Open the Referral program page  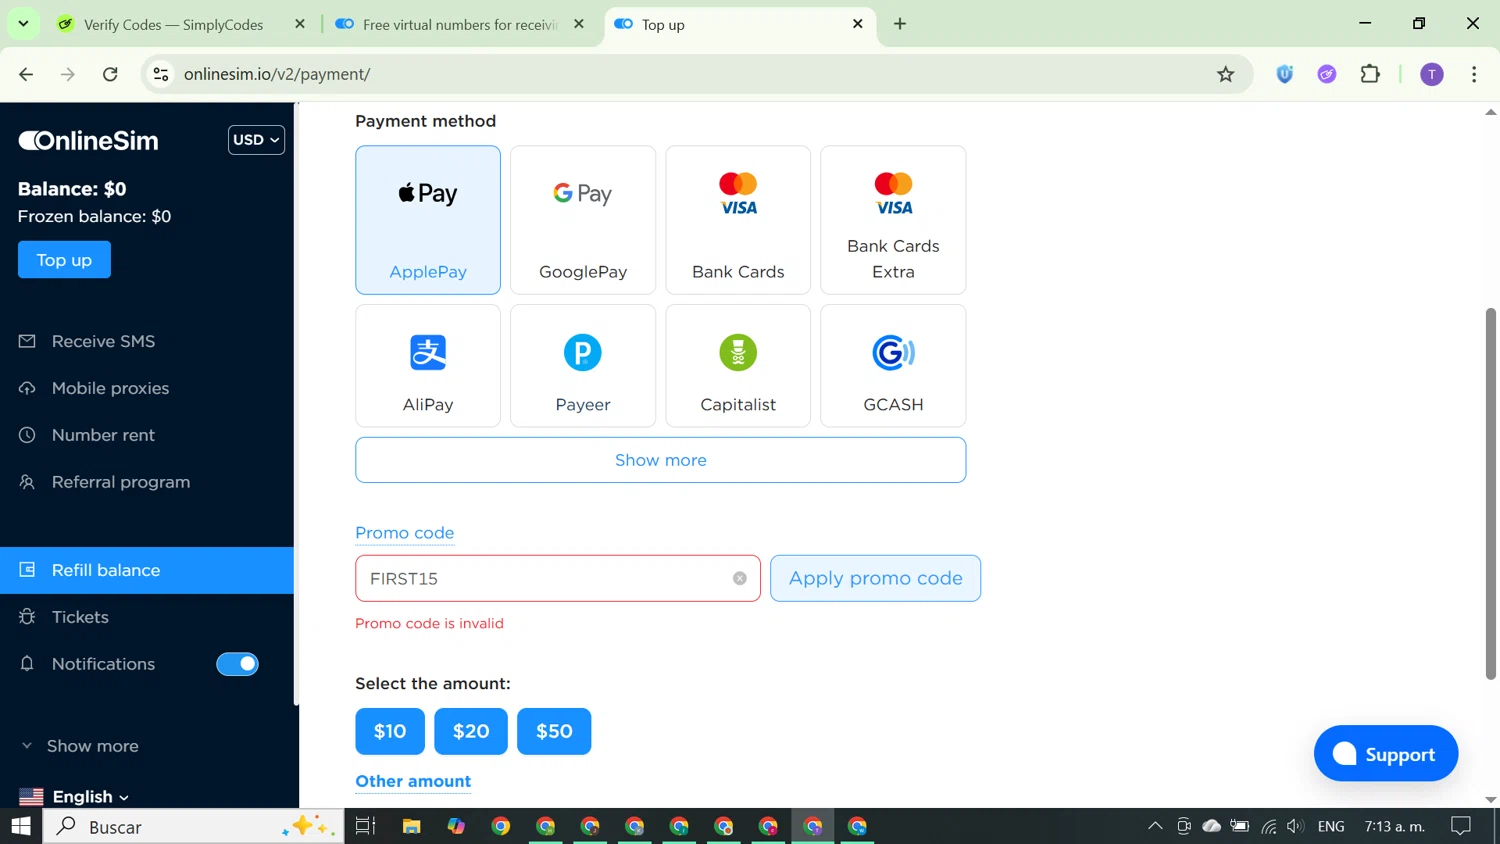(x=147, y=482)
